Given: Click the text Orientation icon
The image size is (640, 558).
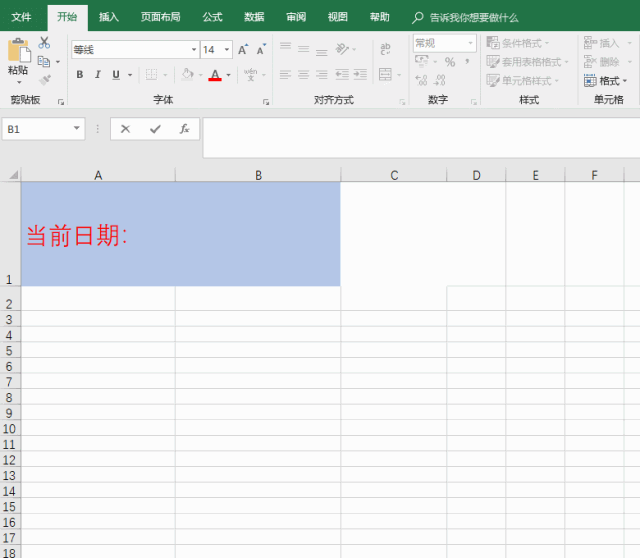Looking at the screenshot, I should pyautogui.click(x=342, y=49).
